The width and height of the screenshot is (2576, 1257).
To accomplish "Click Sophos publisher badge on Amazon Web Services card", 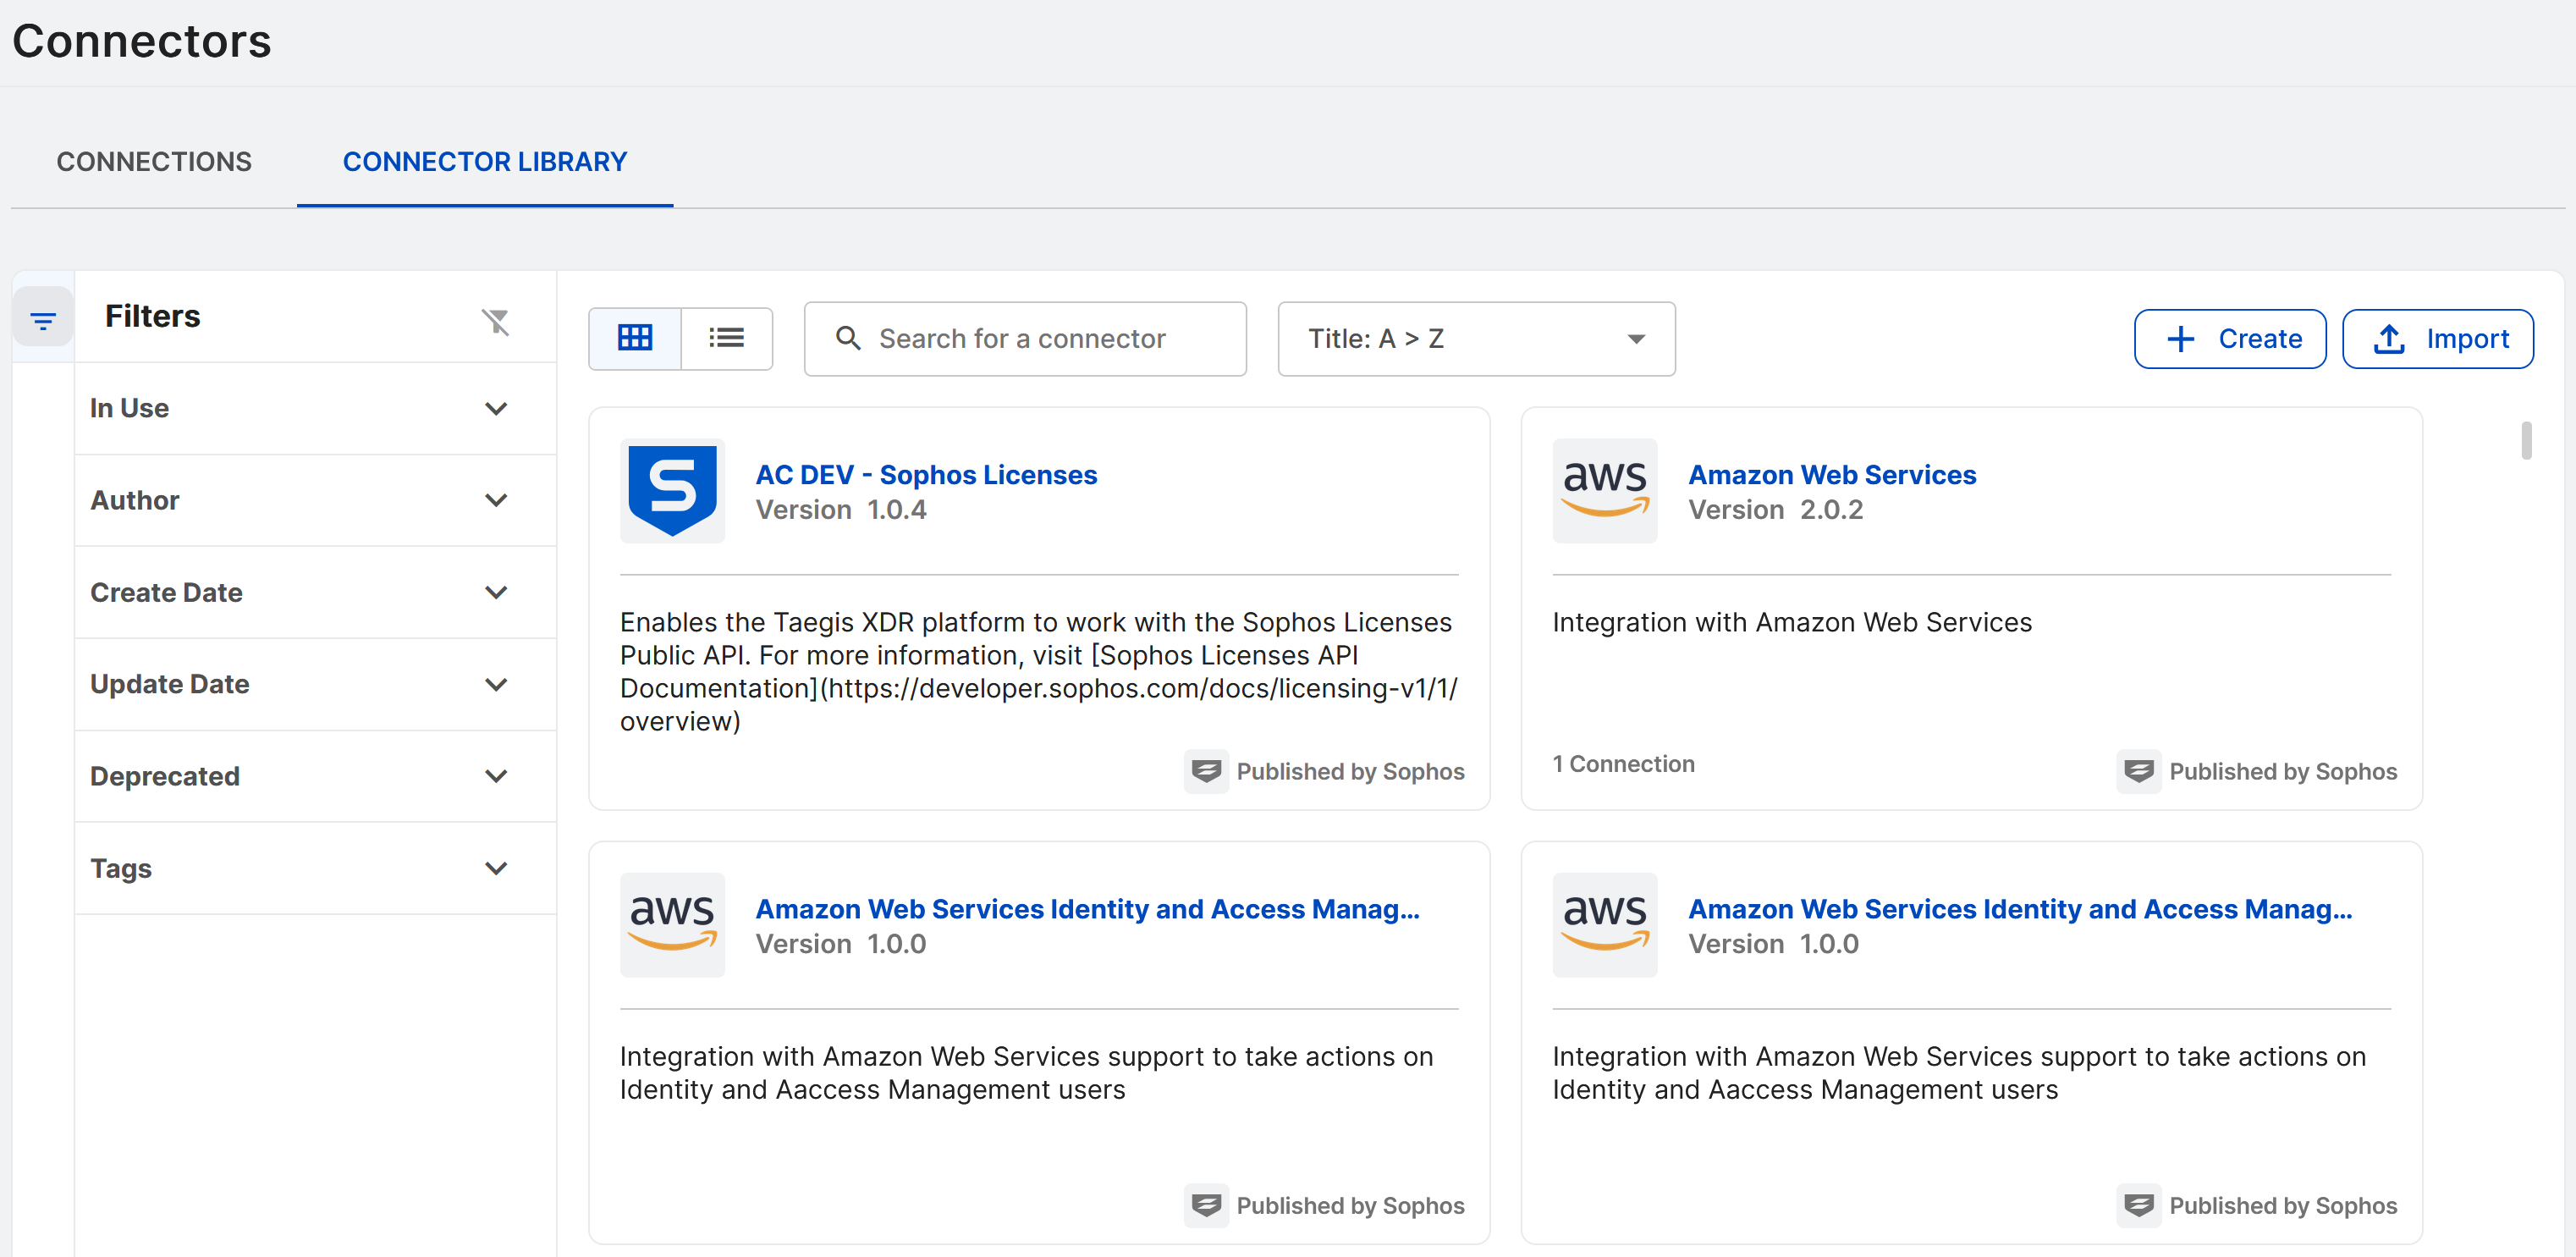I will [2138, 771].
